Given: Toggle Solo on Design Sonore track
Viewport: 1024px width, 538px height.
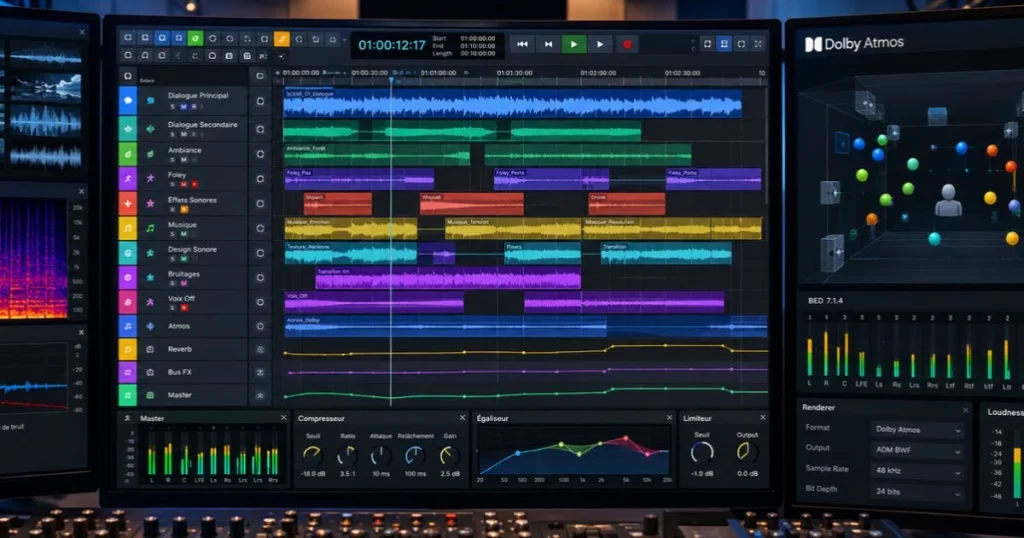Looking at the screenshot, I should pyautogui.click(x=173, y=259).
